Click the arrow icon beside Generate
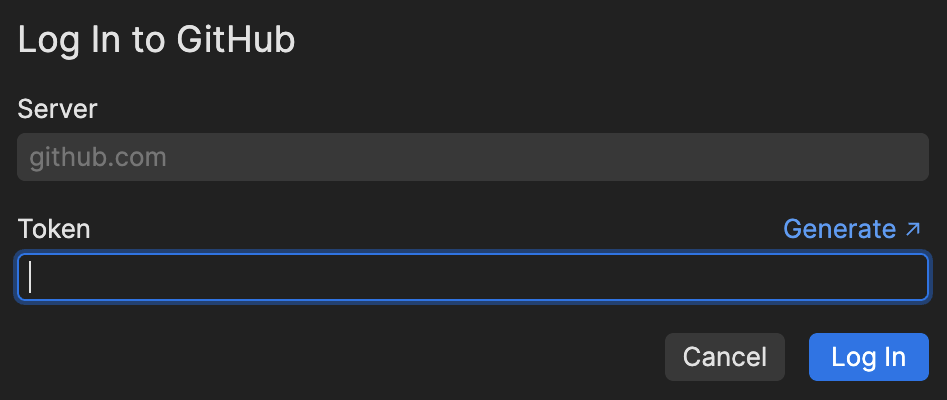Screen dimensions: 947x400 912,229
